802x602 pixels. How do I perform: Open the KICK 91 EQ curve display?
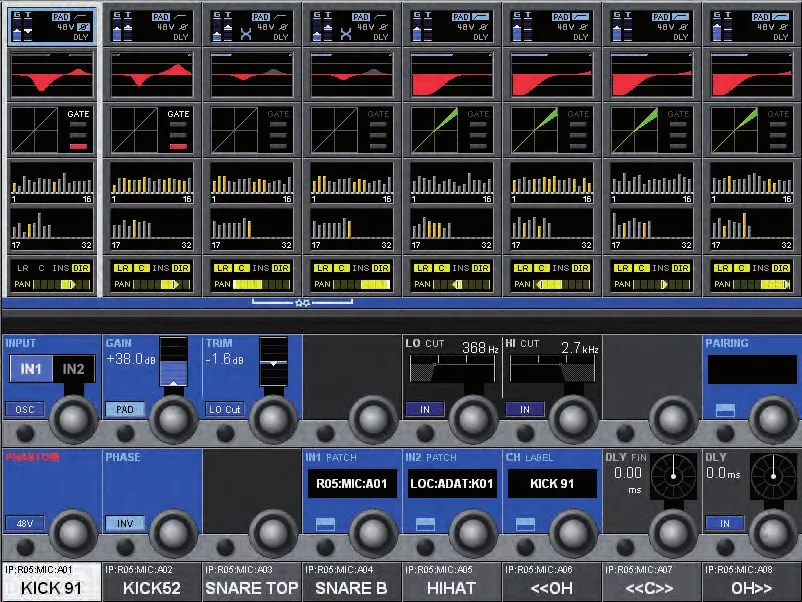[x=52, y=75]
